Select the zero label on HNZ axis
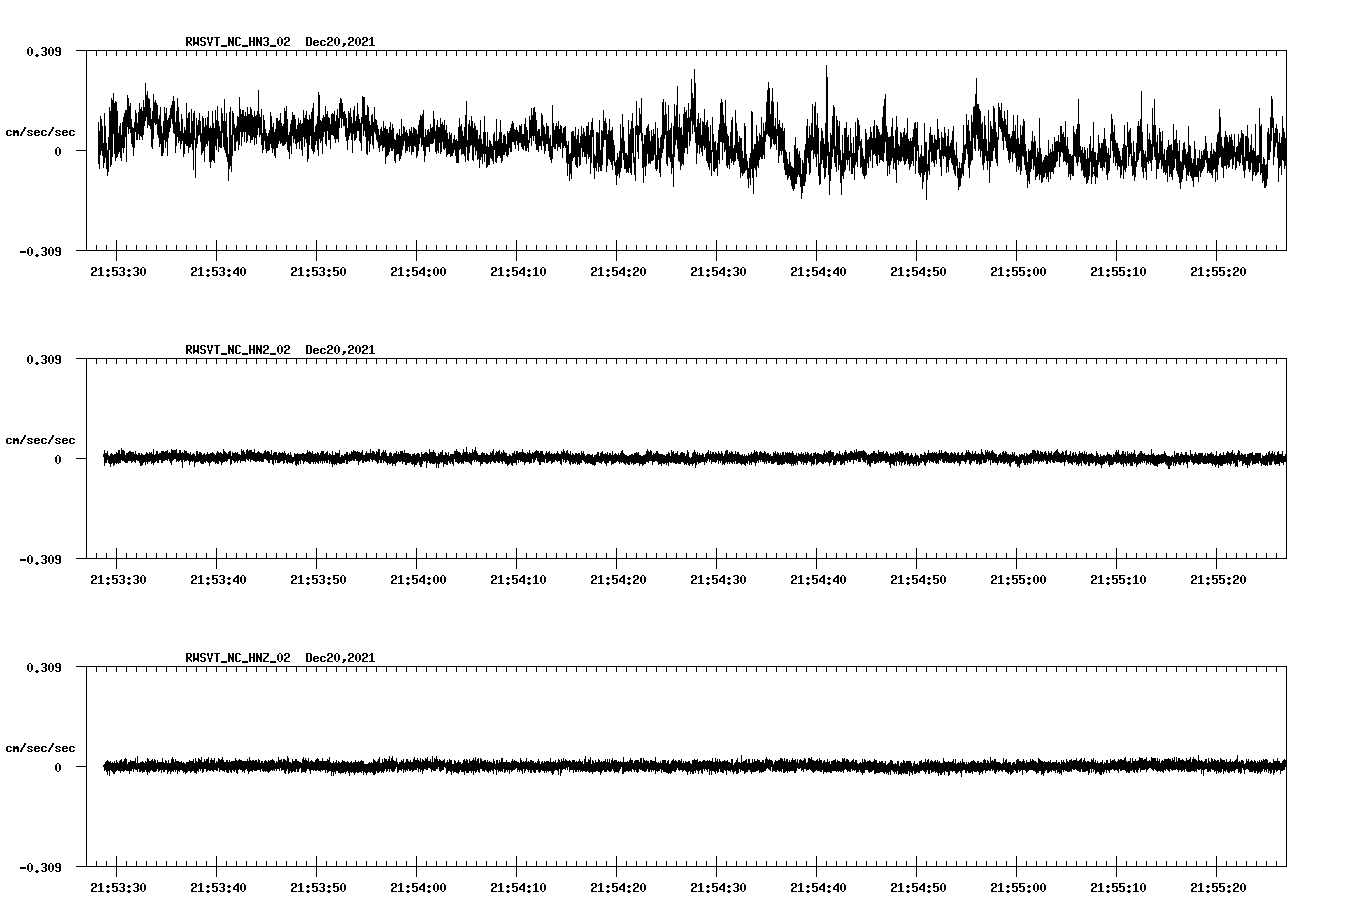 tap(58, 767)
